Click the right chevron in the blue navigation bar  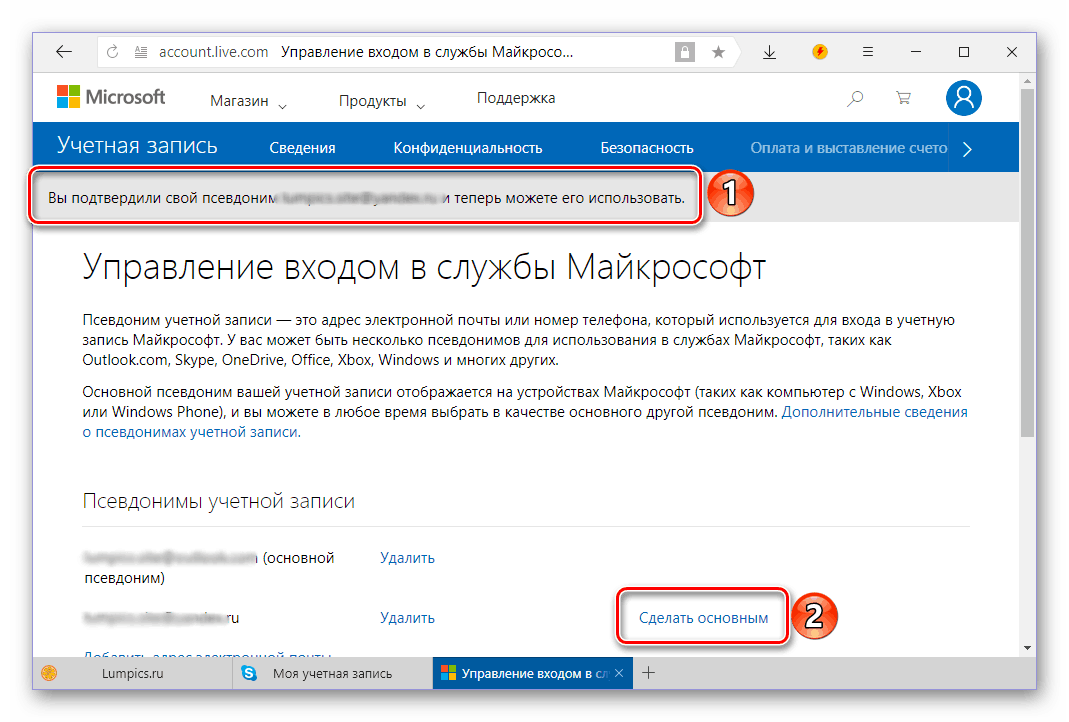coord(966,149)
